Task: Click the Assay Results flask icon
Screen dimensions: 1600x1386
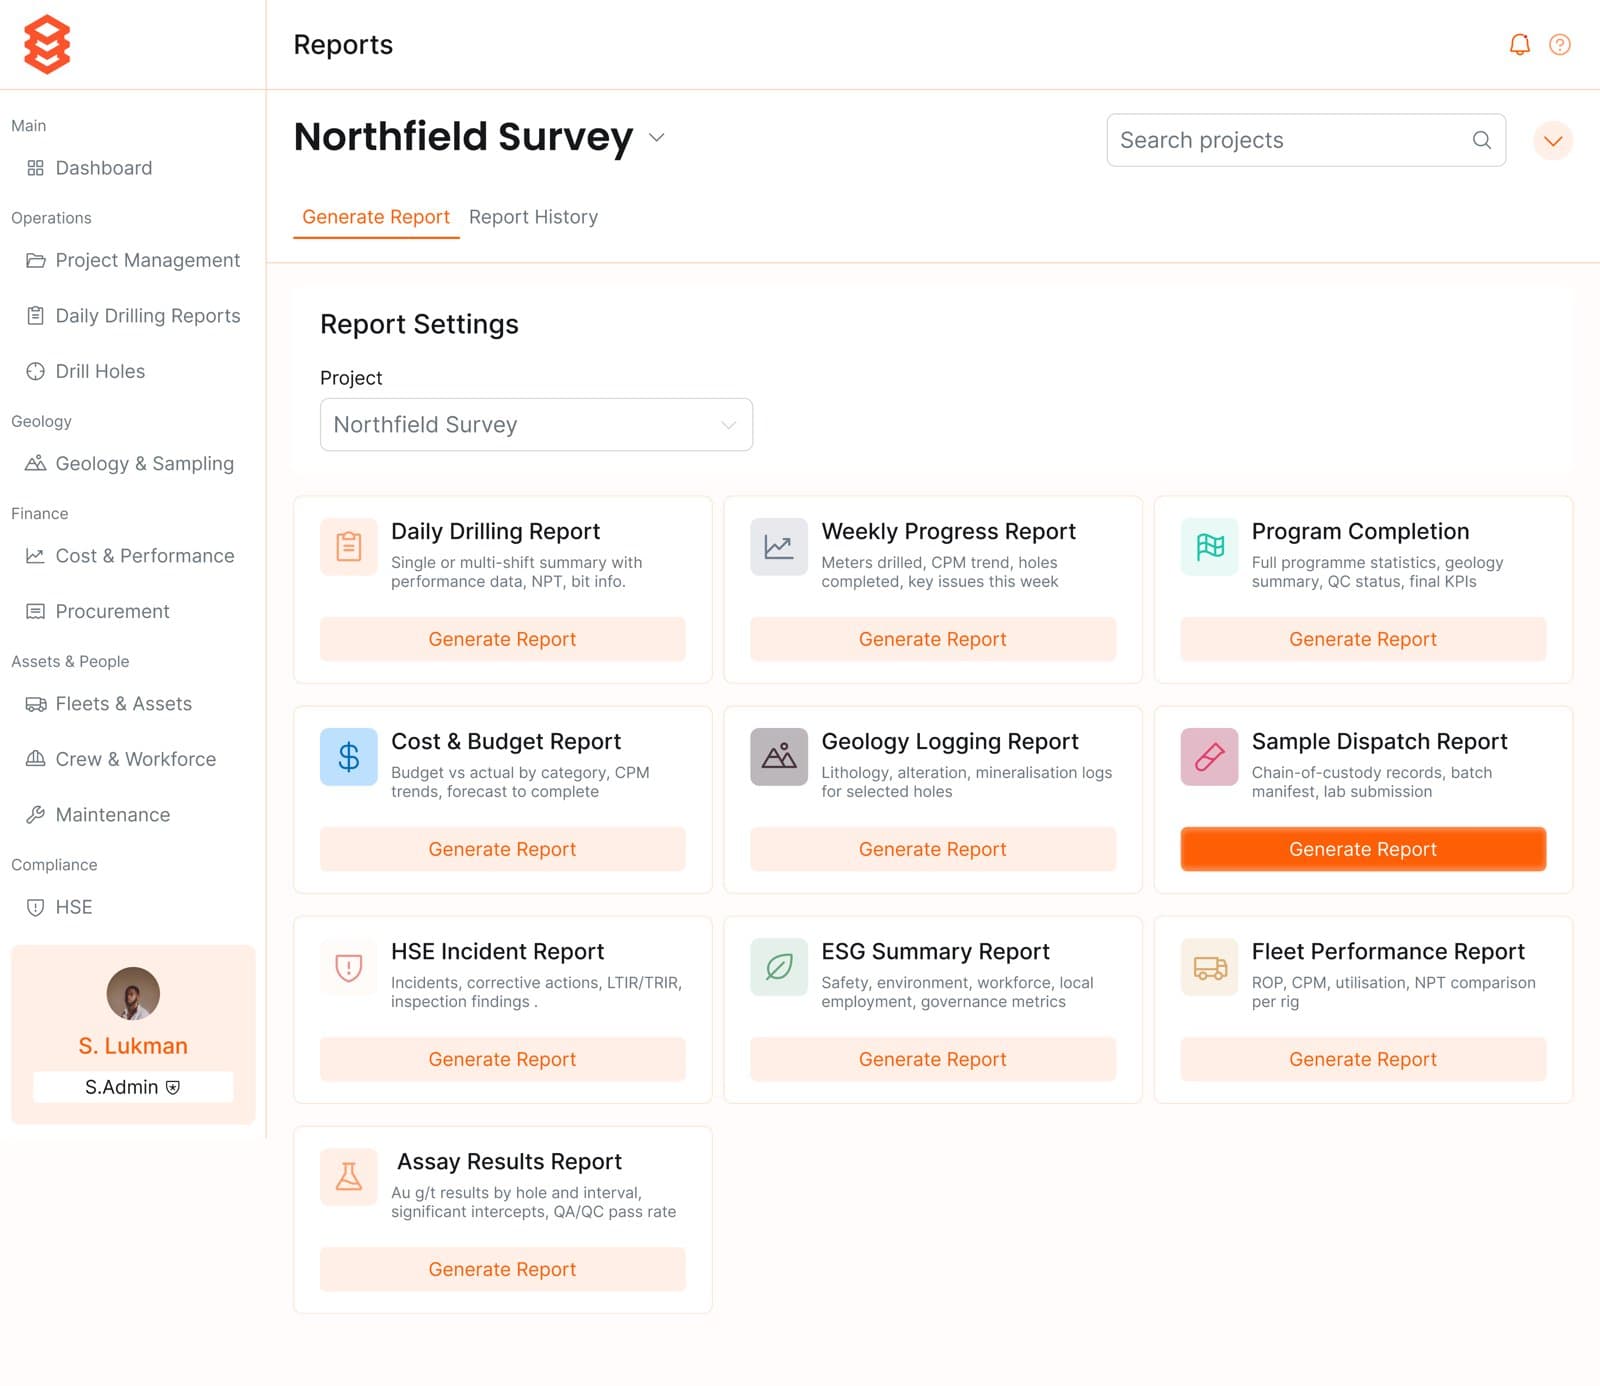Action: tap(349, 1176)
